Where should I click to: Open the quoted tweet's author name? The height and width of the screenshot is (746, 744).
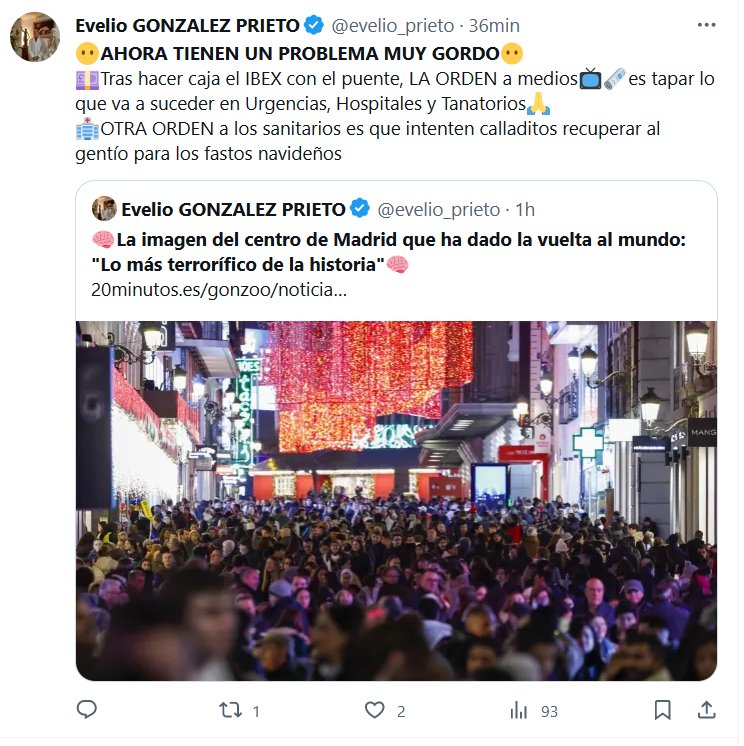tap(233, 209)
